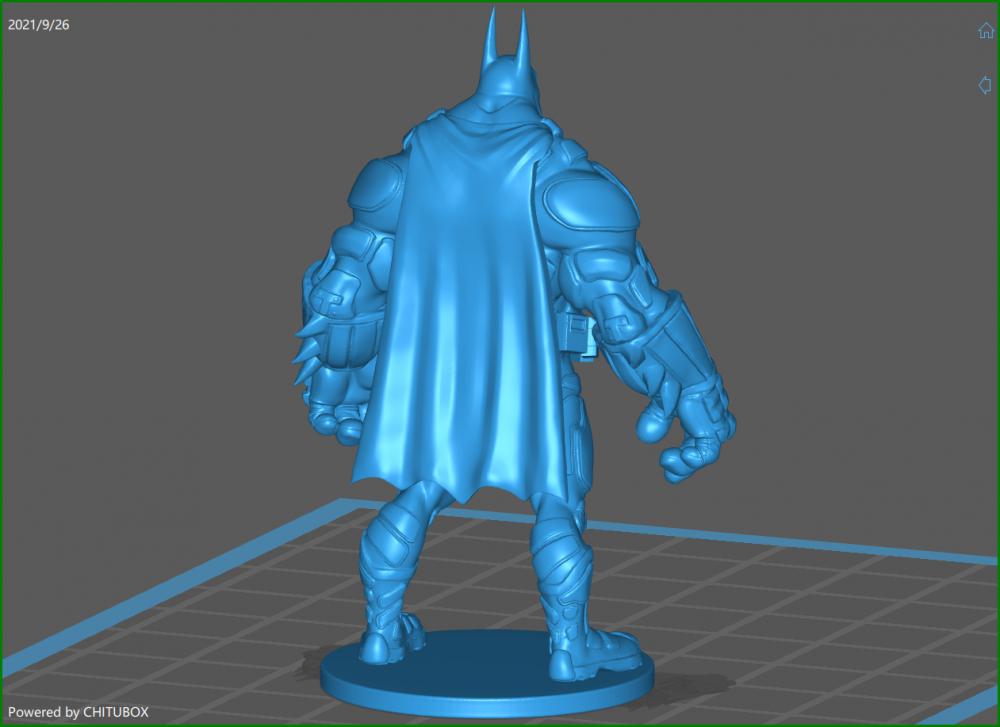Click the utility belt device on the hip
The height and width of the screenshot is (727, 1000).
577,335
